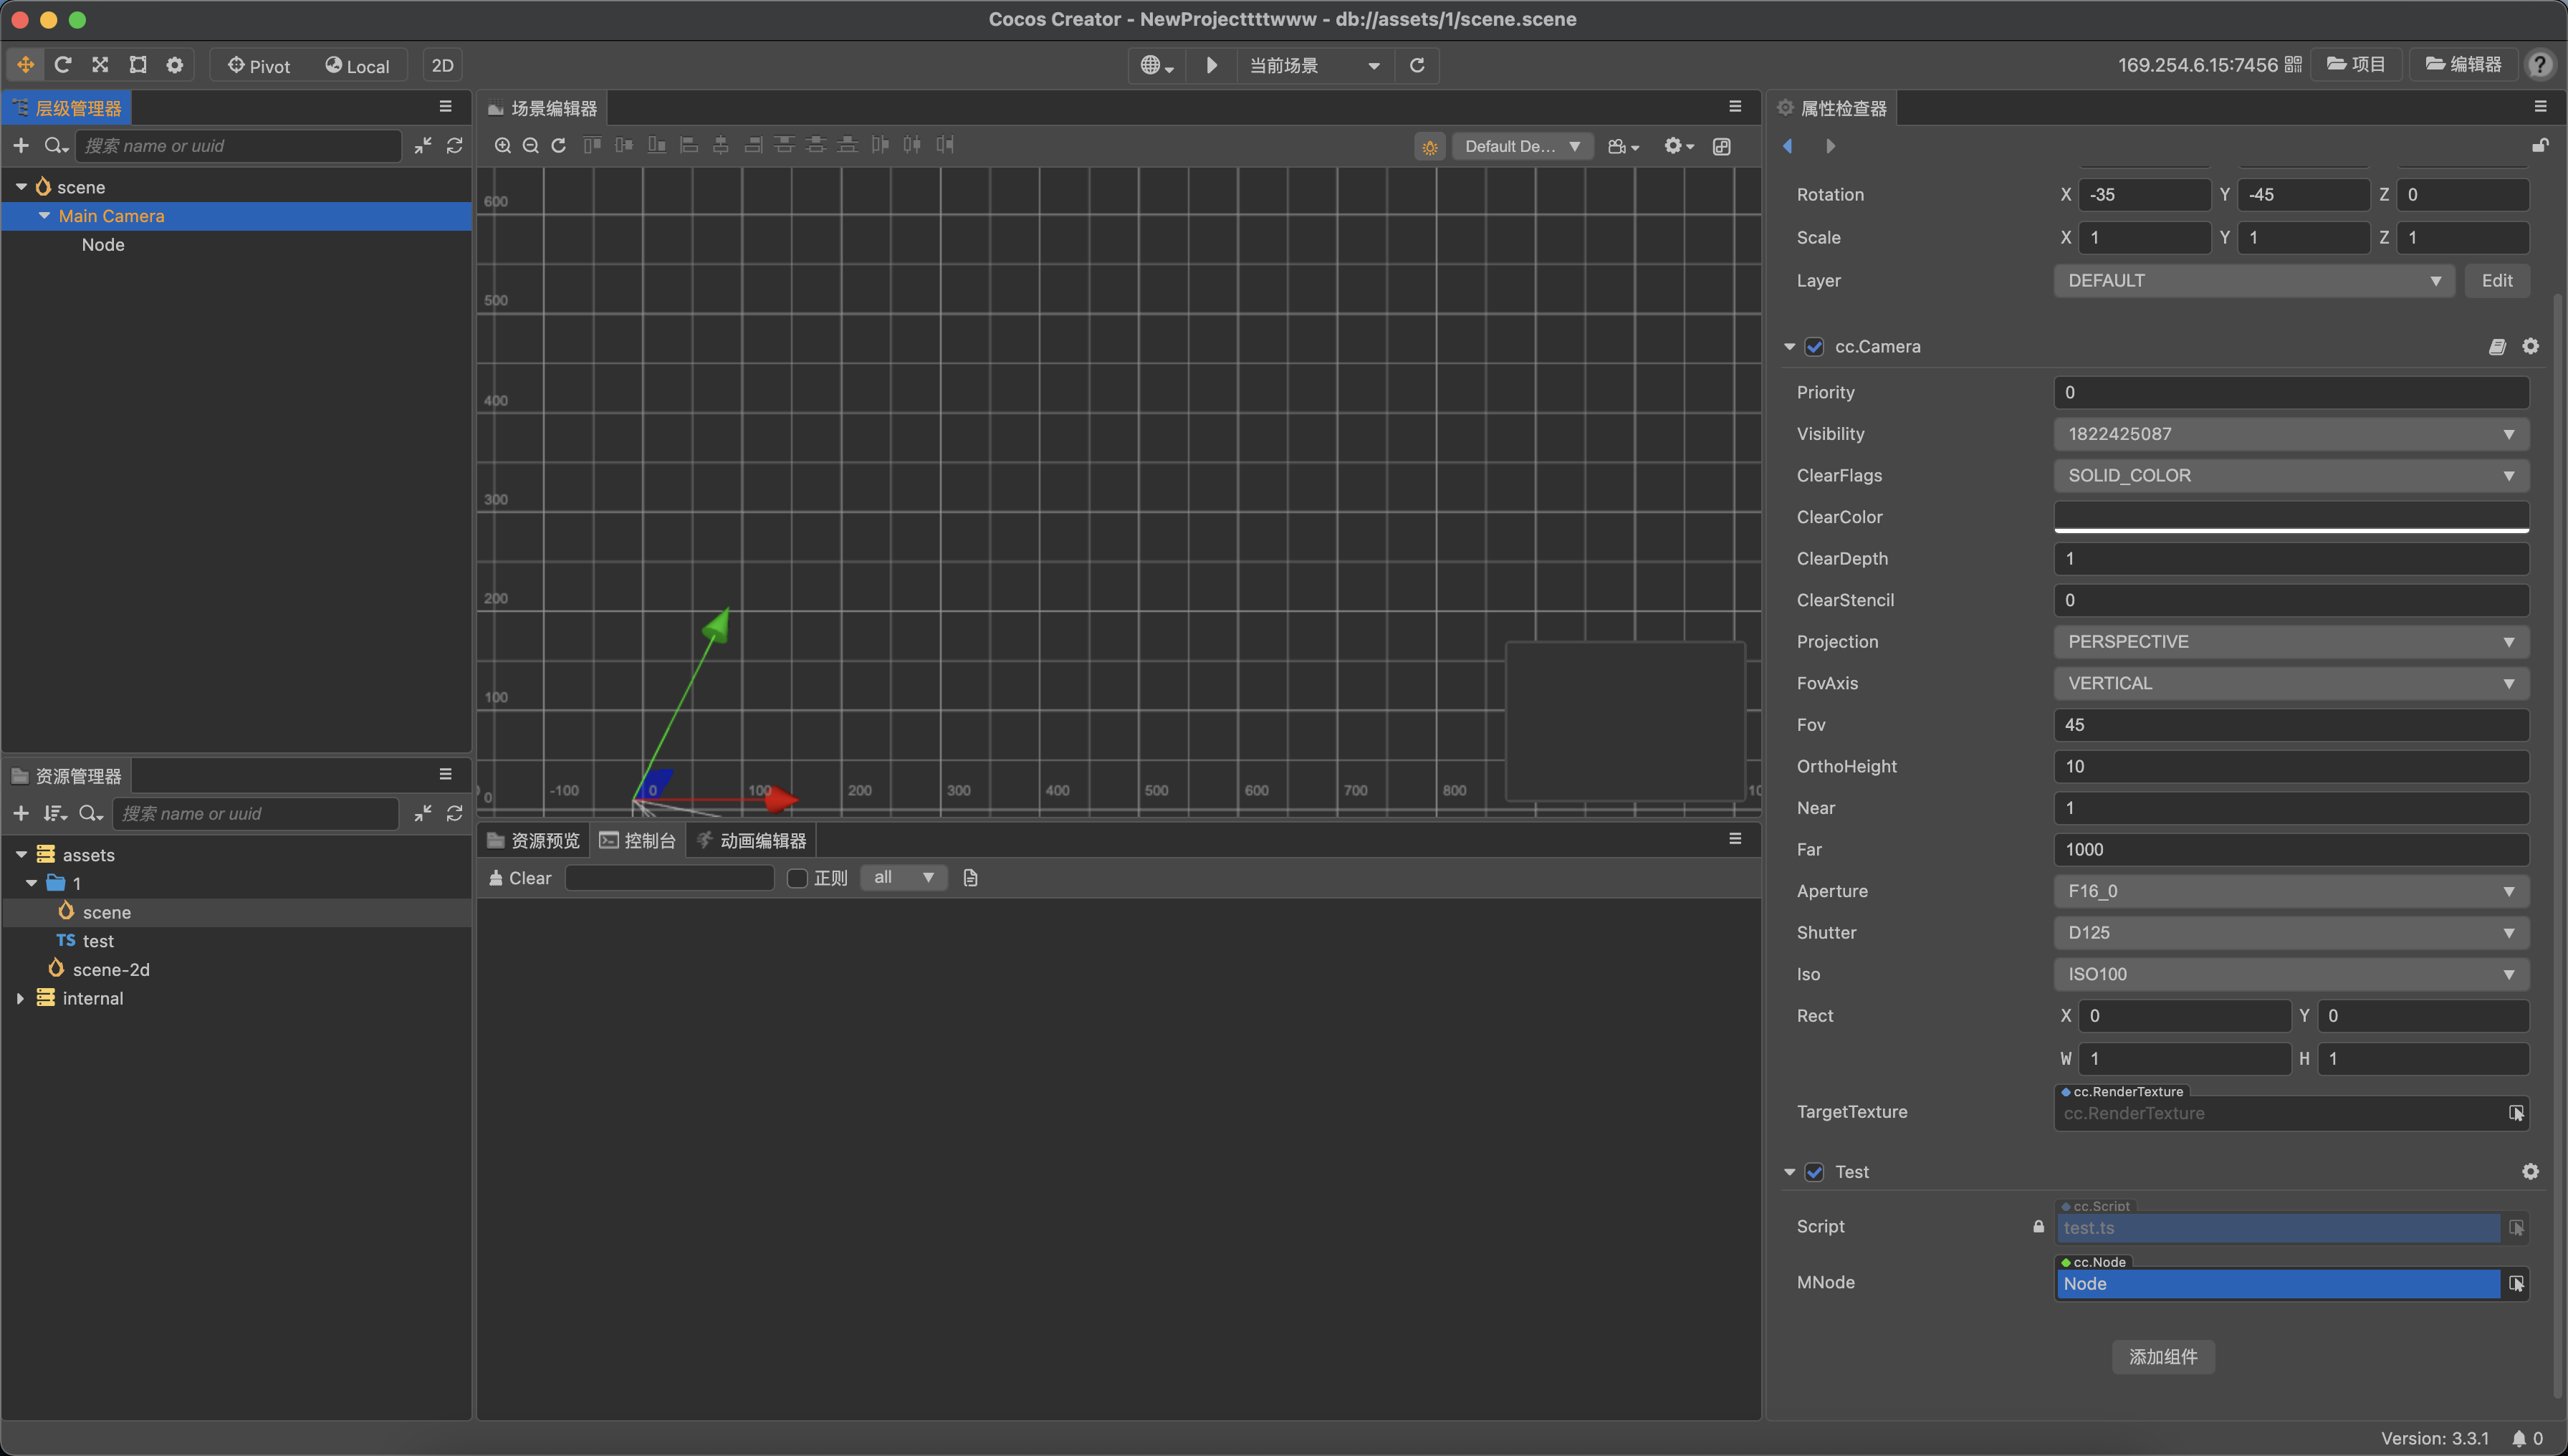The width and height of the screenshot is (2568, 1456).
Task: Open the Projection dropdown
Action: [x=2290, y=642]
